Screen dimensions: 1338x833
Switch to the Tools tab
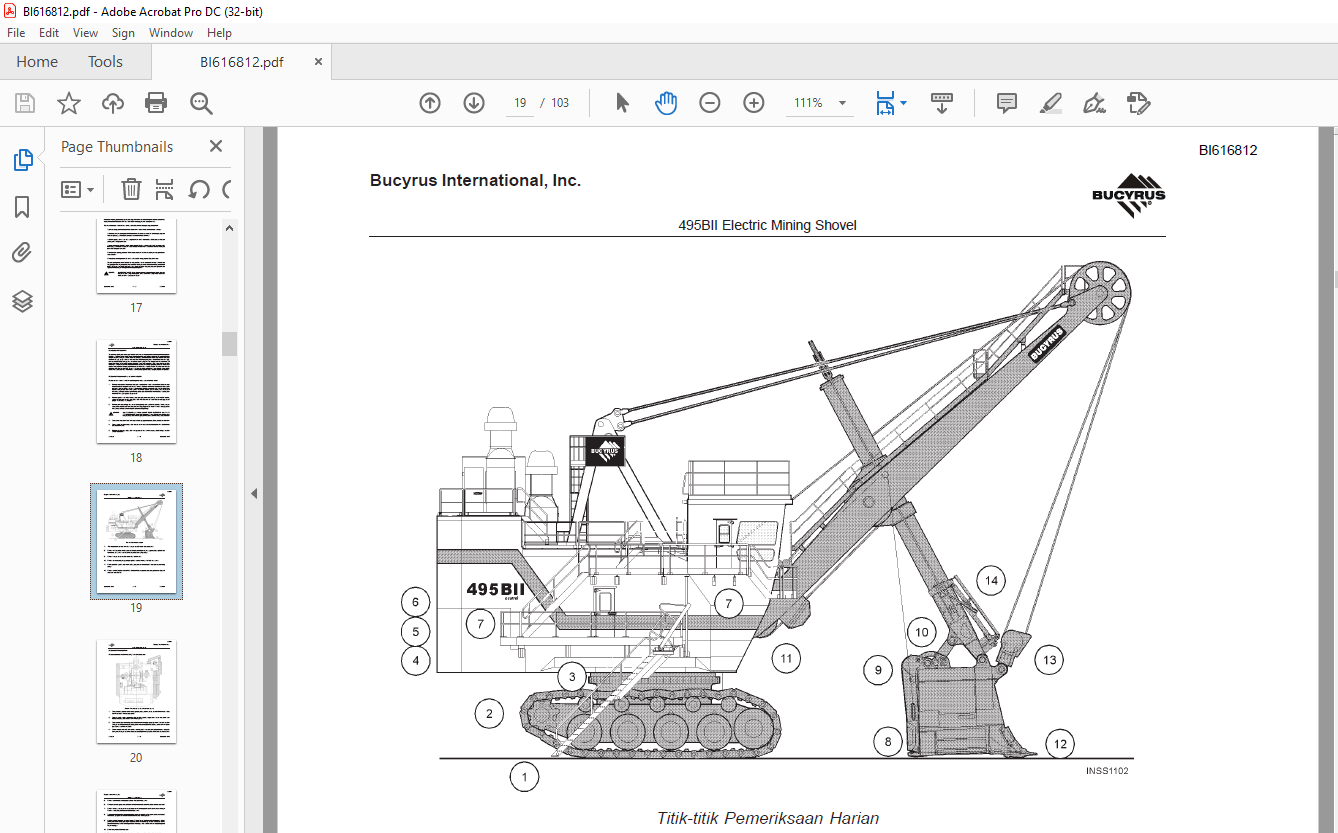coord(105,62)
